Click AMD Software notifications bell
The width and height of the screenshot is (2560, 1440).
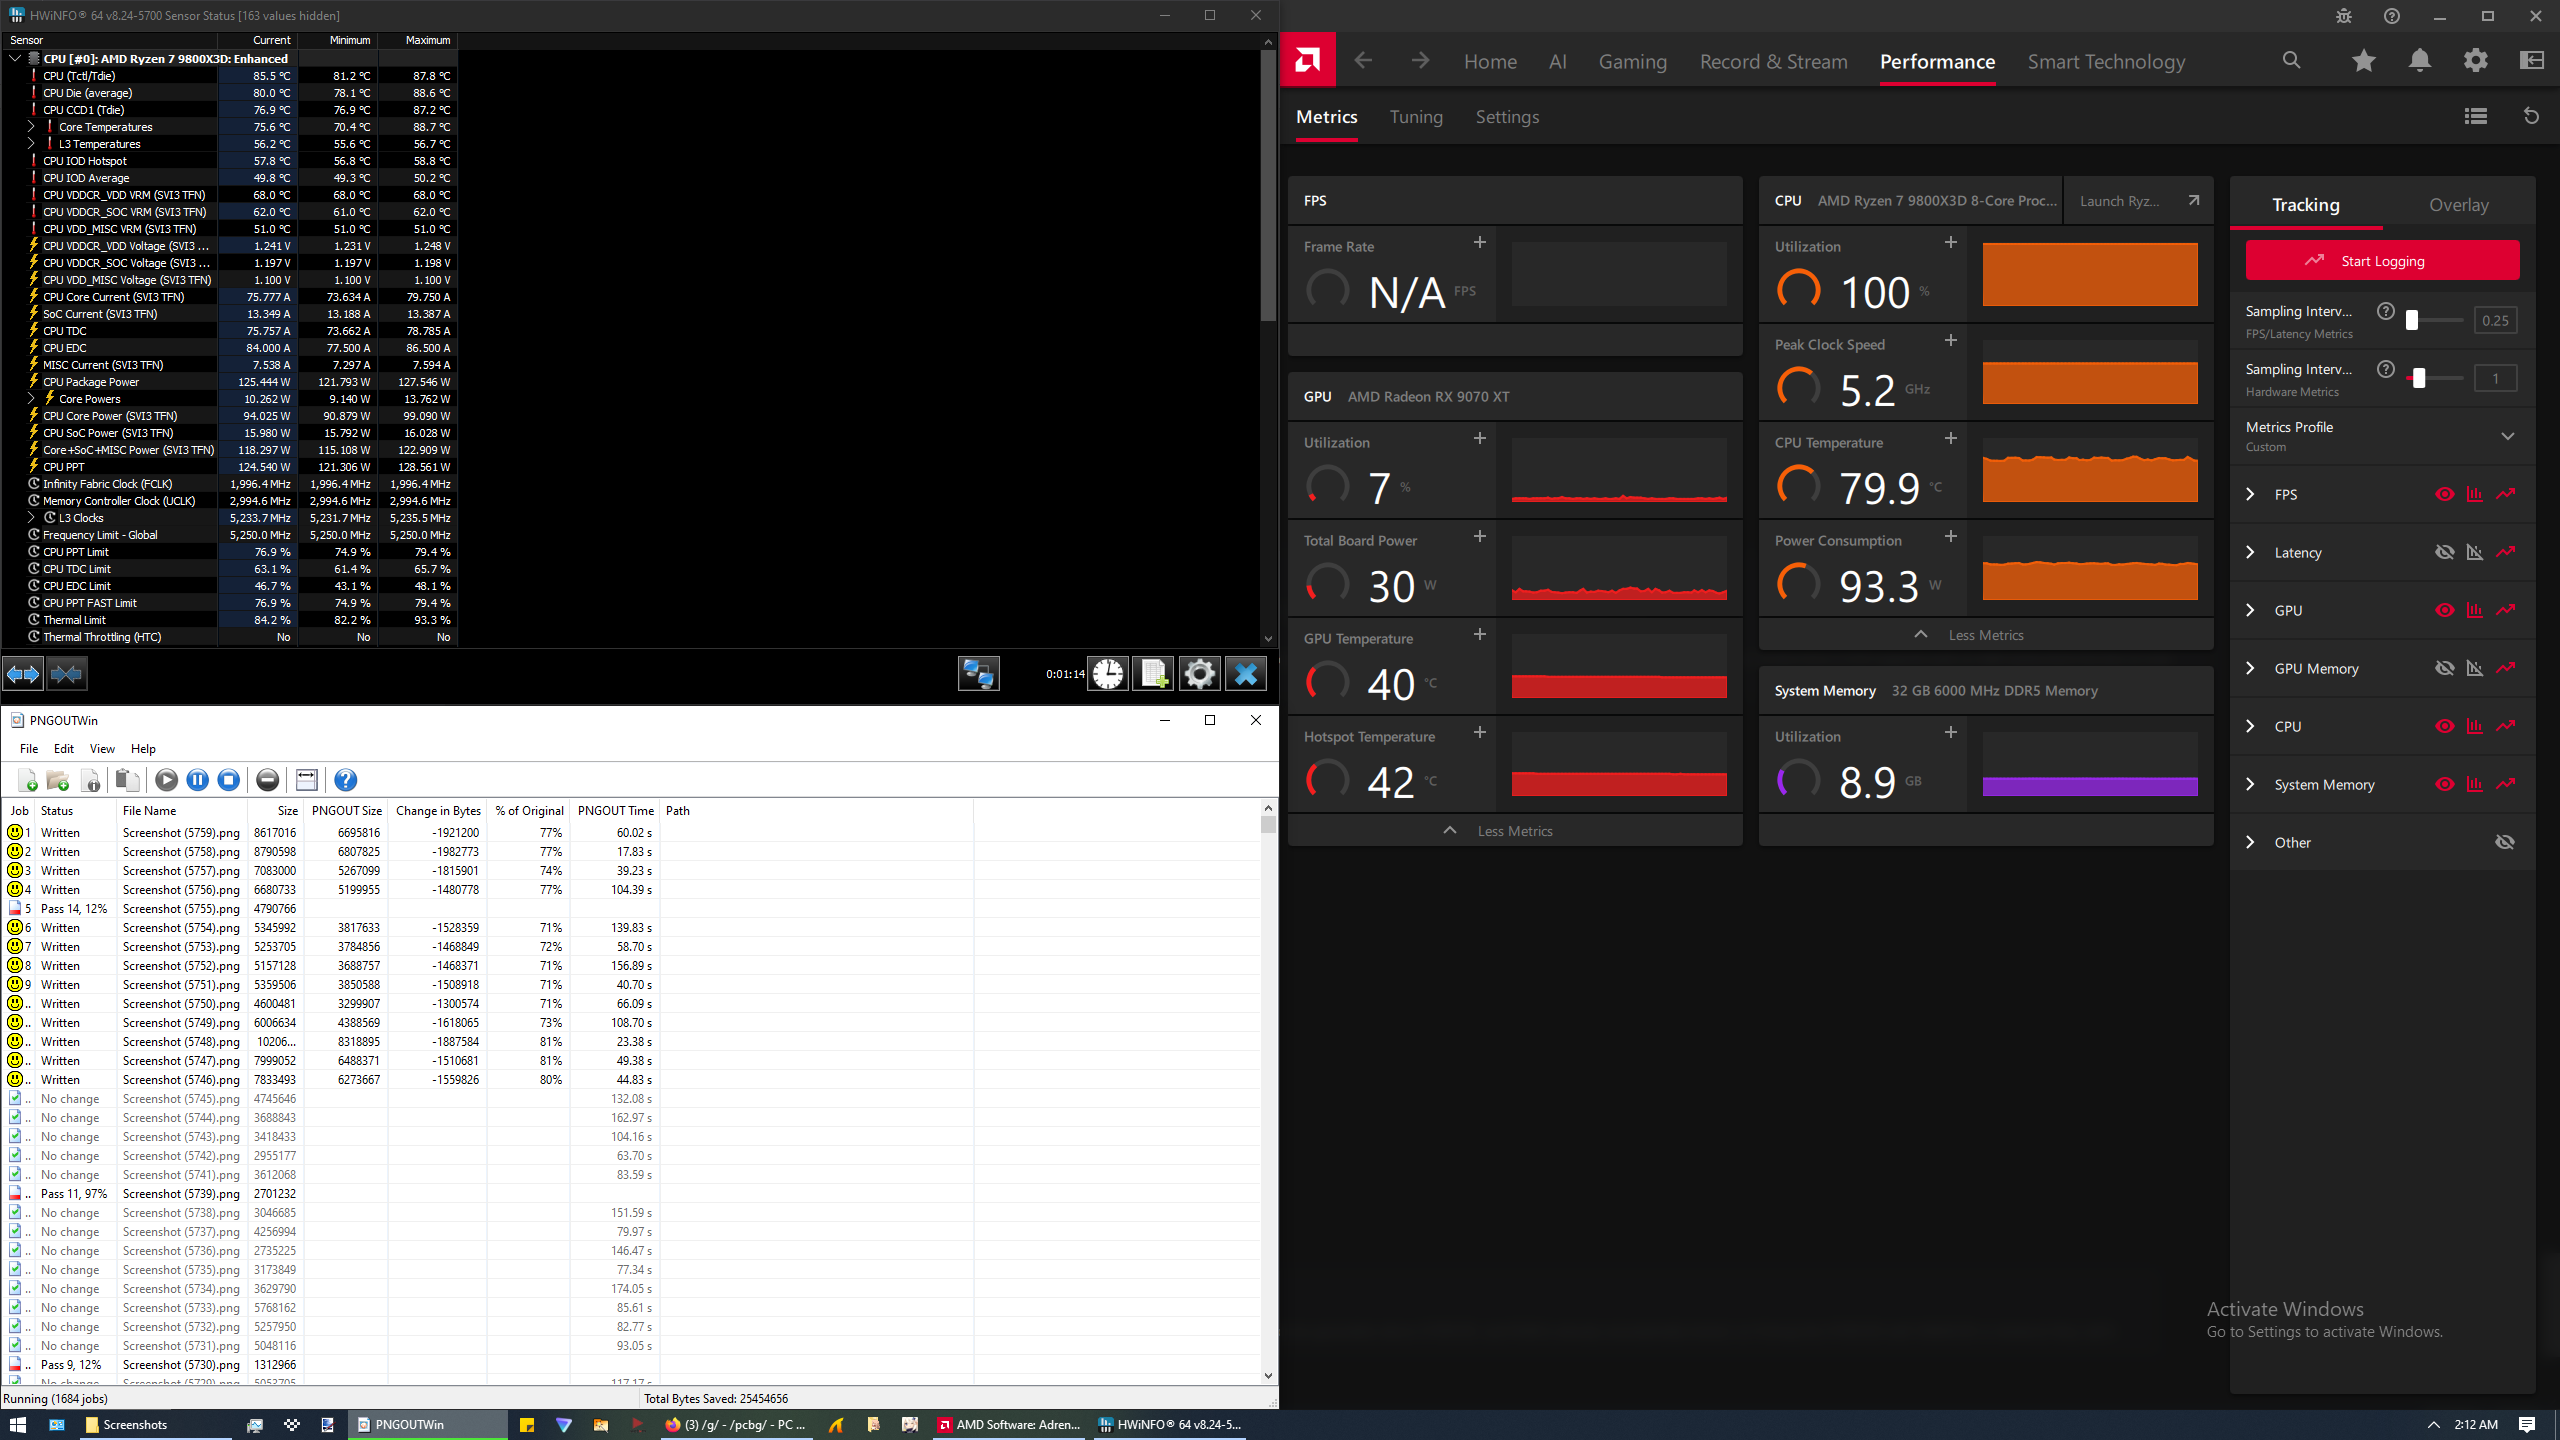point(2419,61)
